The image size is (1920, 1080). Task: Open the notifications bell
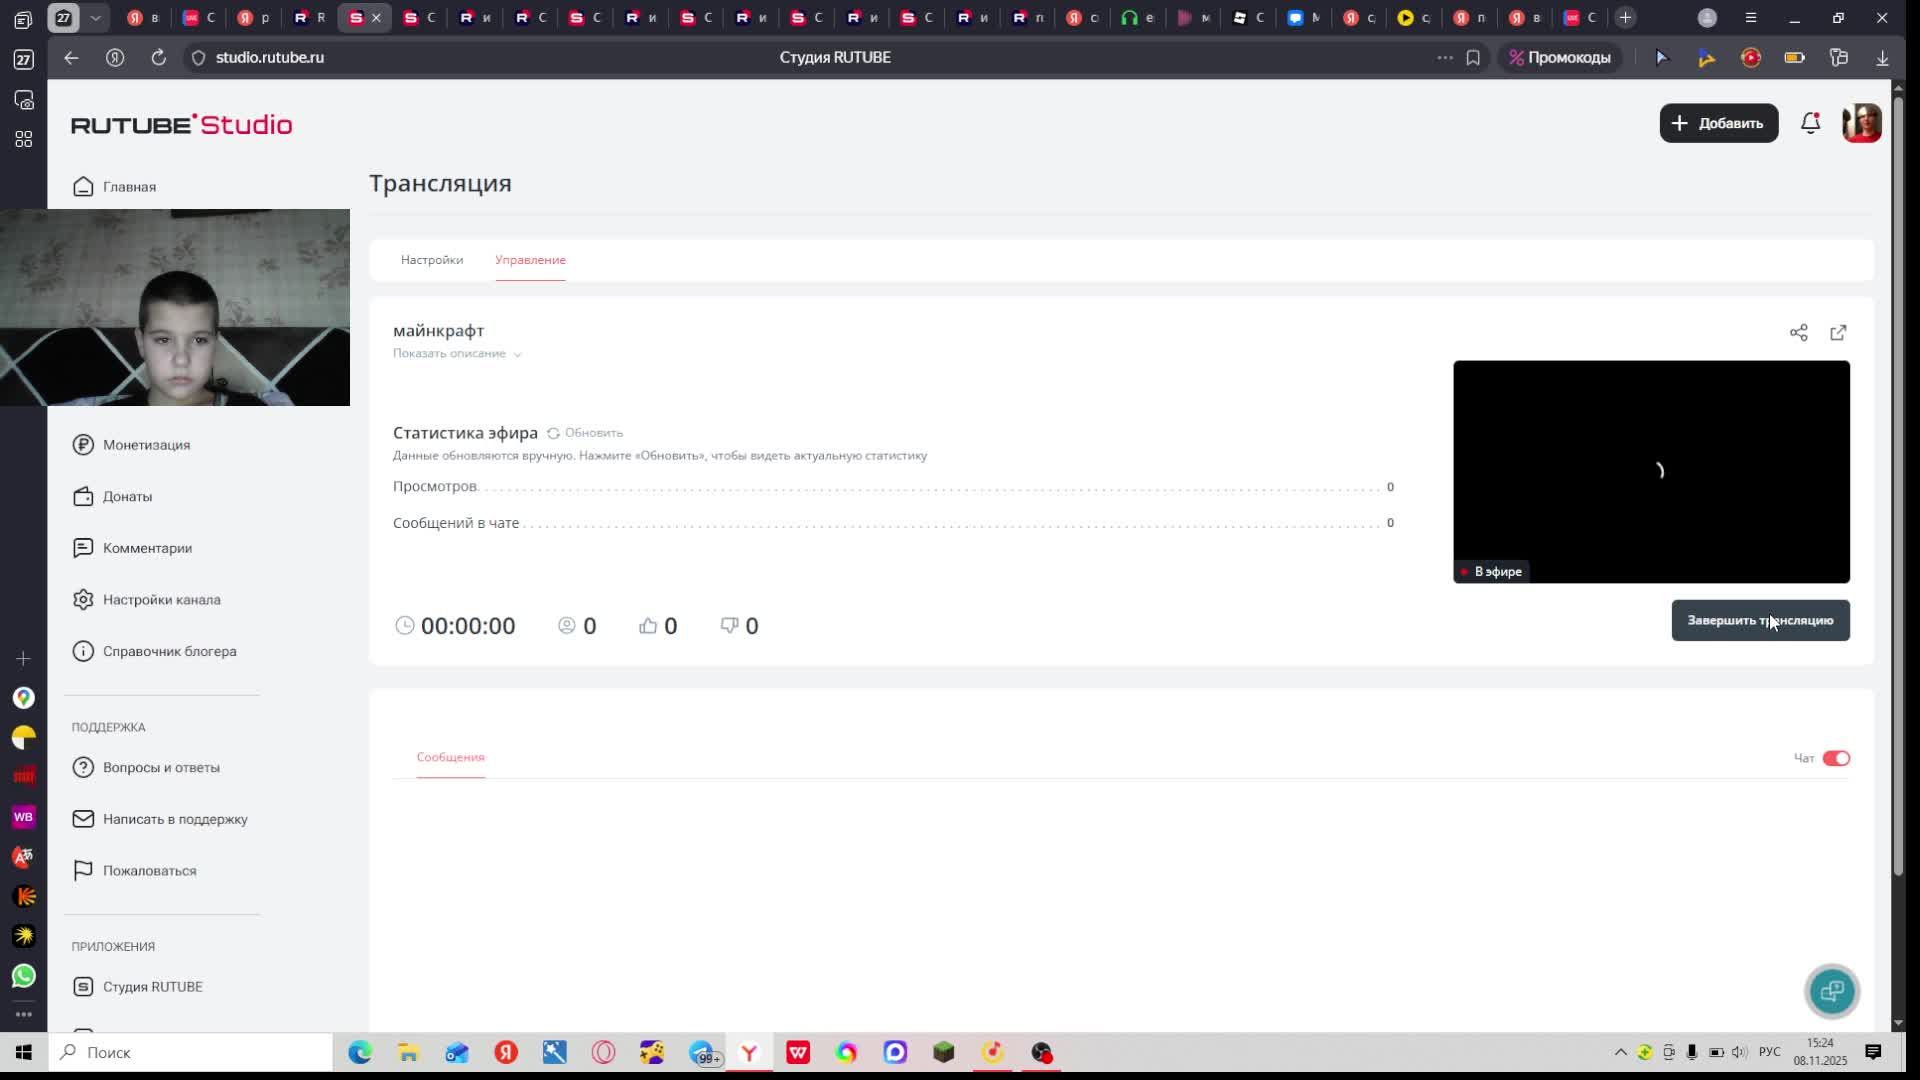pyautogui.click(x=1810, y=123)
